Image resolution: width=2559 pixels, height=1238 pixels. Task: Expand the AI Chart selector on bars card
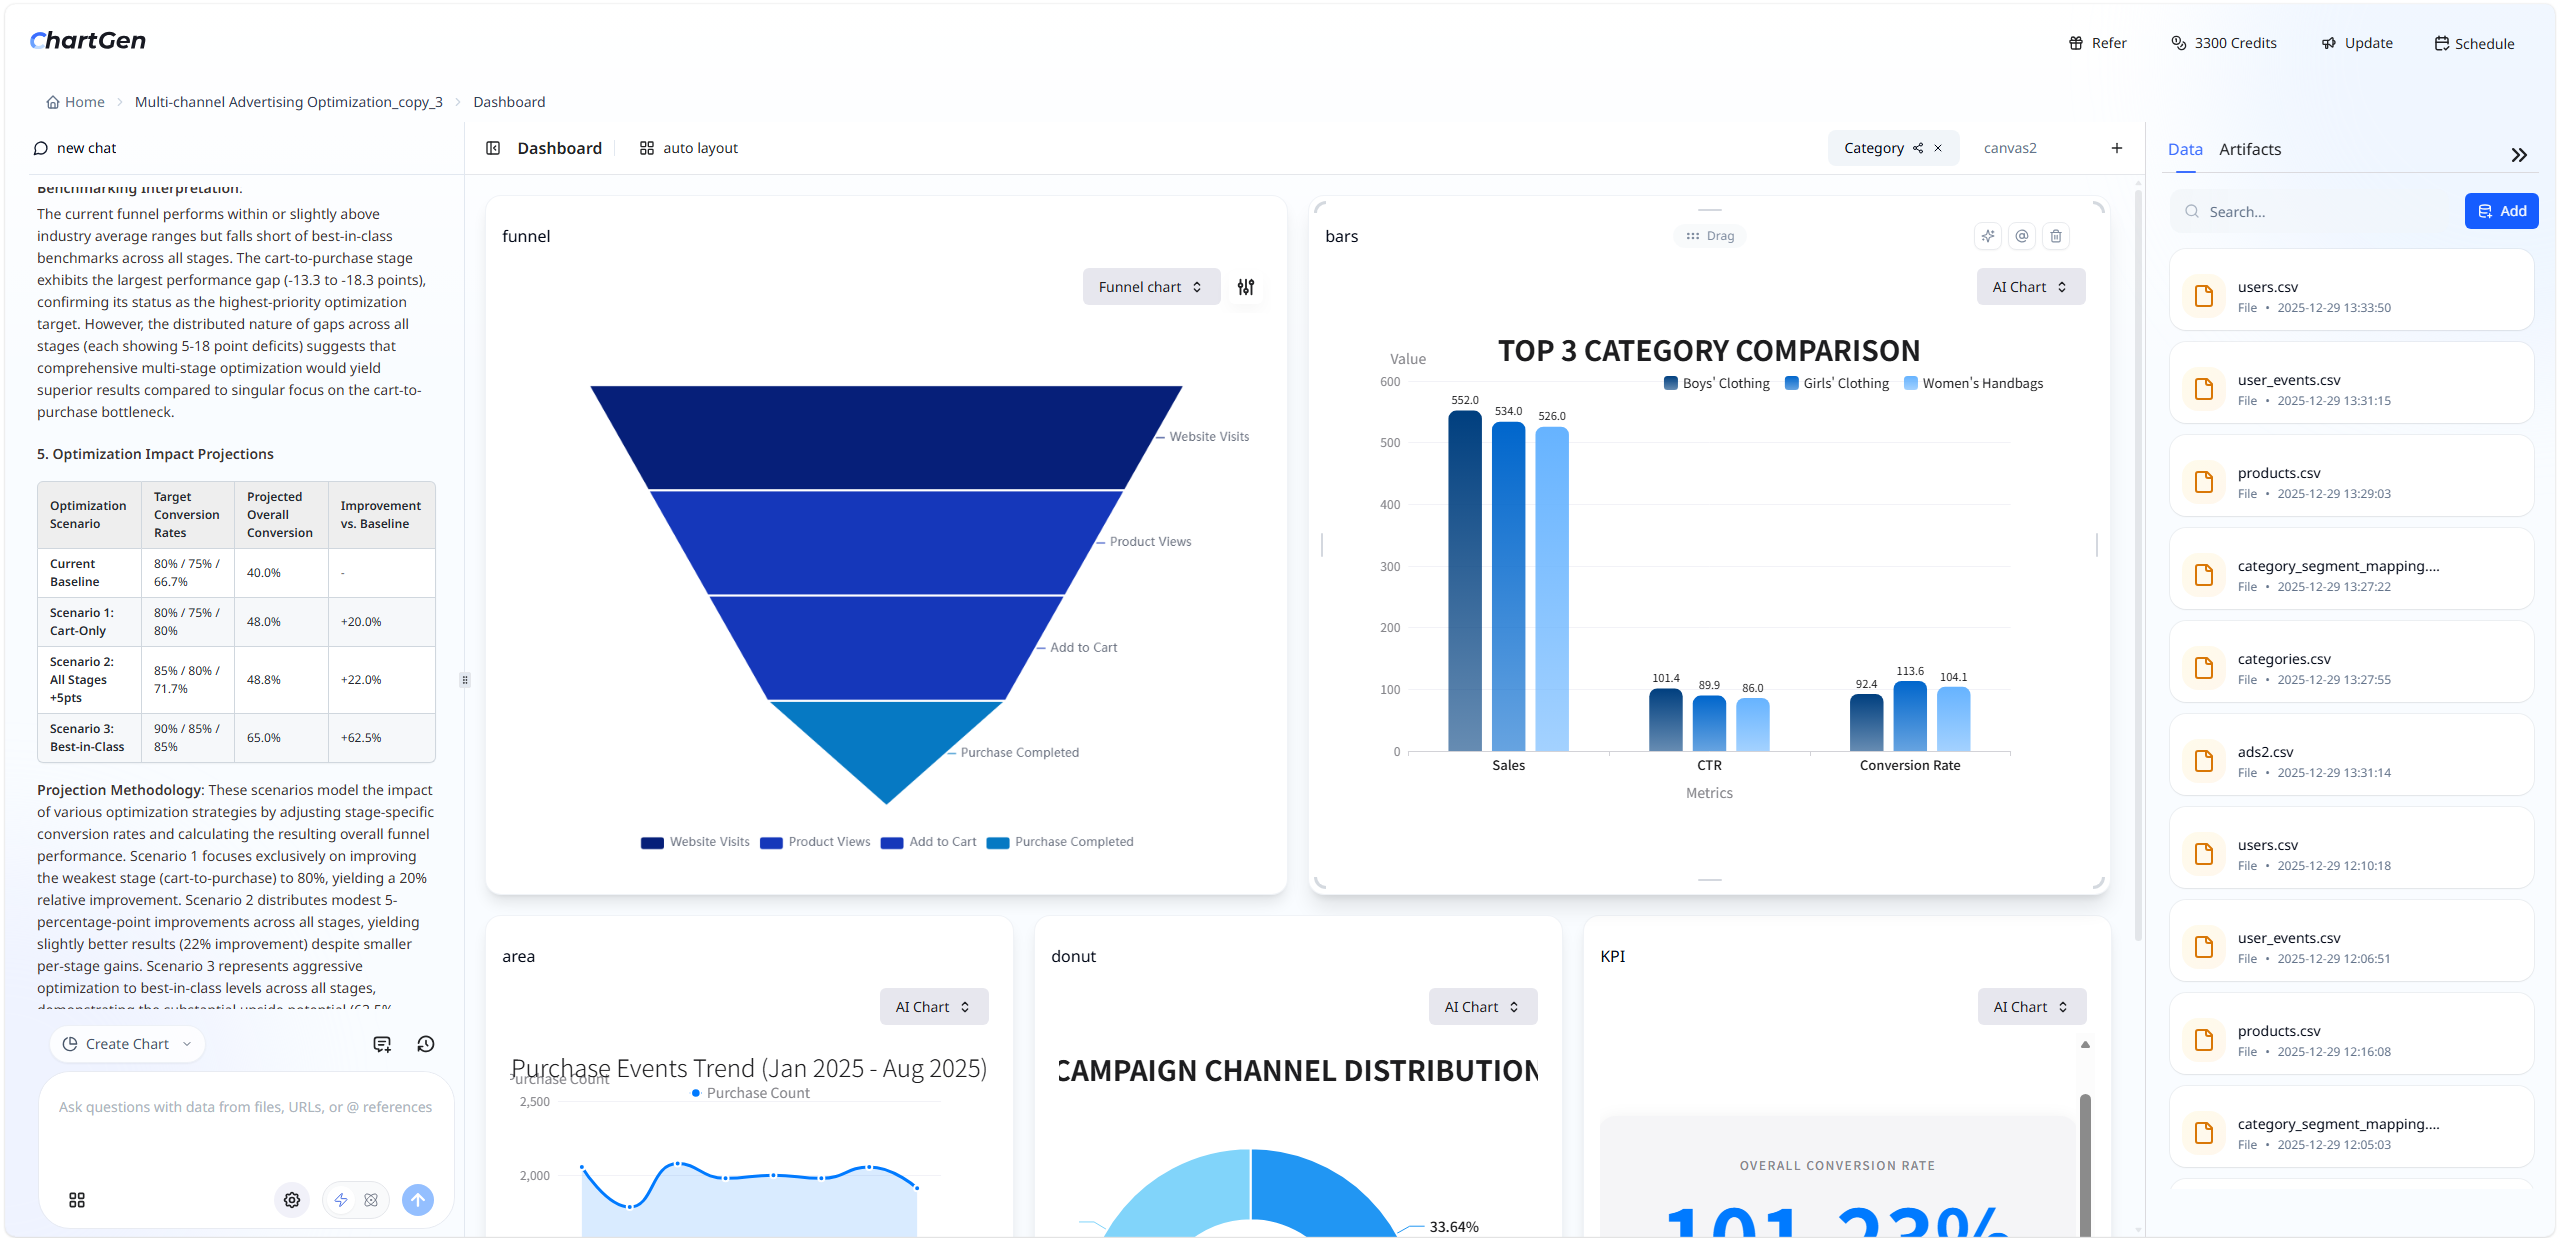pyautogui.click(x=2029, y=287)
